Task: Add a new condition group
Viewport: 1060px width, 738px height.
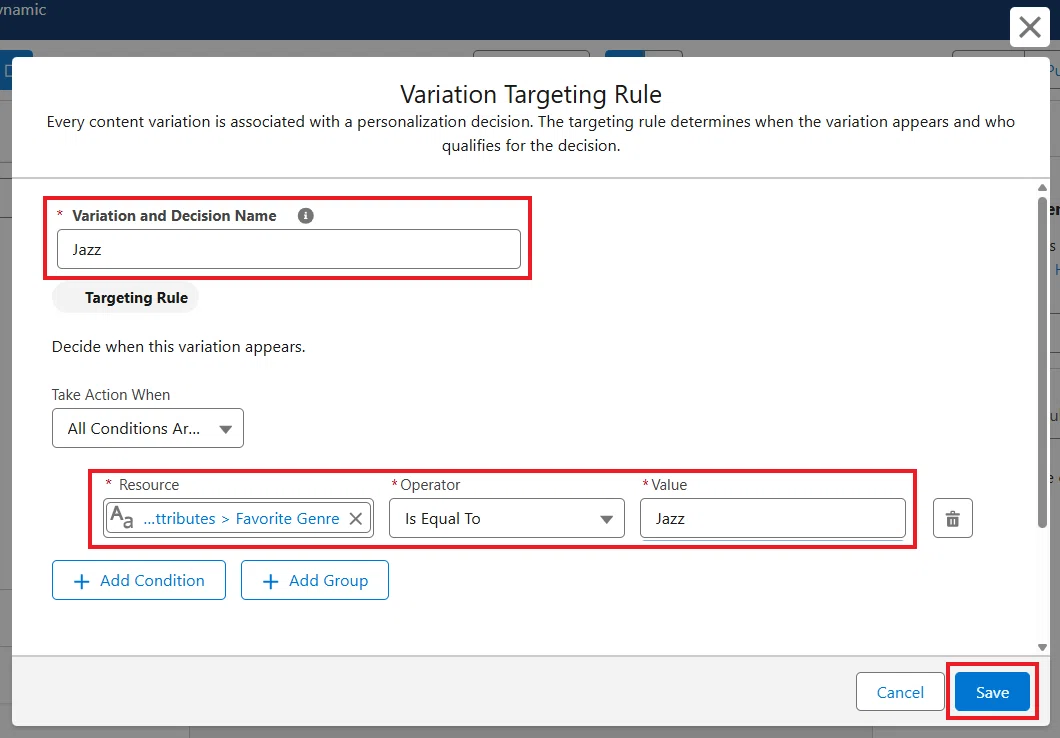Action: [x=314, y=581]
